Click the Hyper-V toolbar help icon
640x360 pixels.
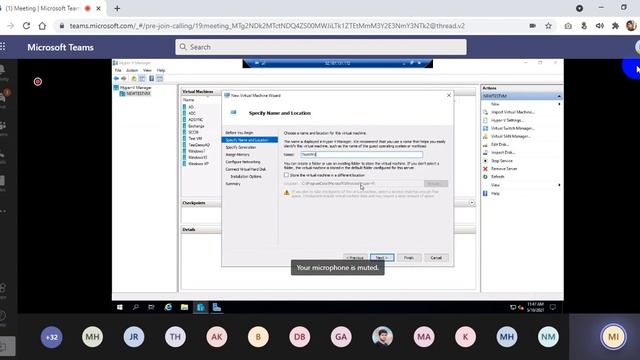click(151, 78)
